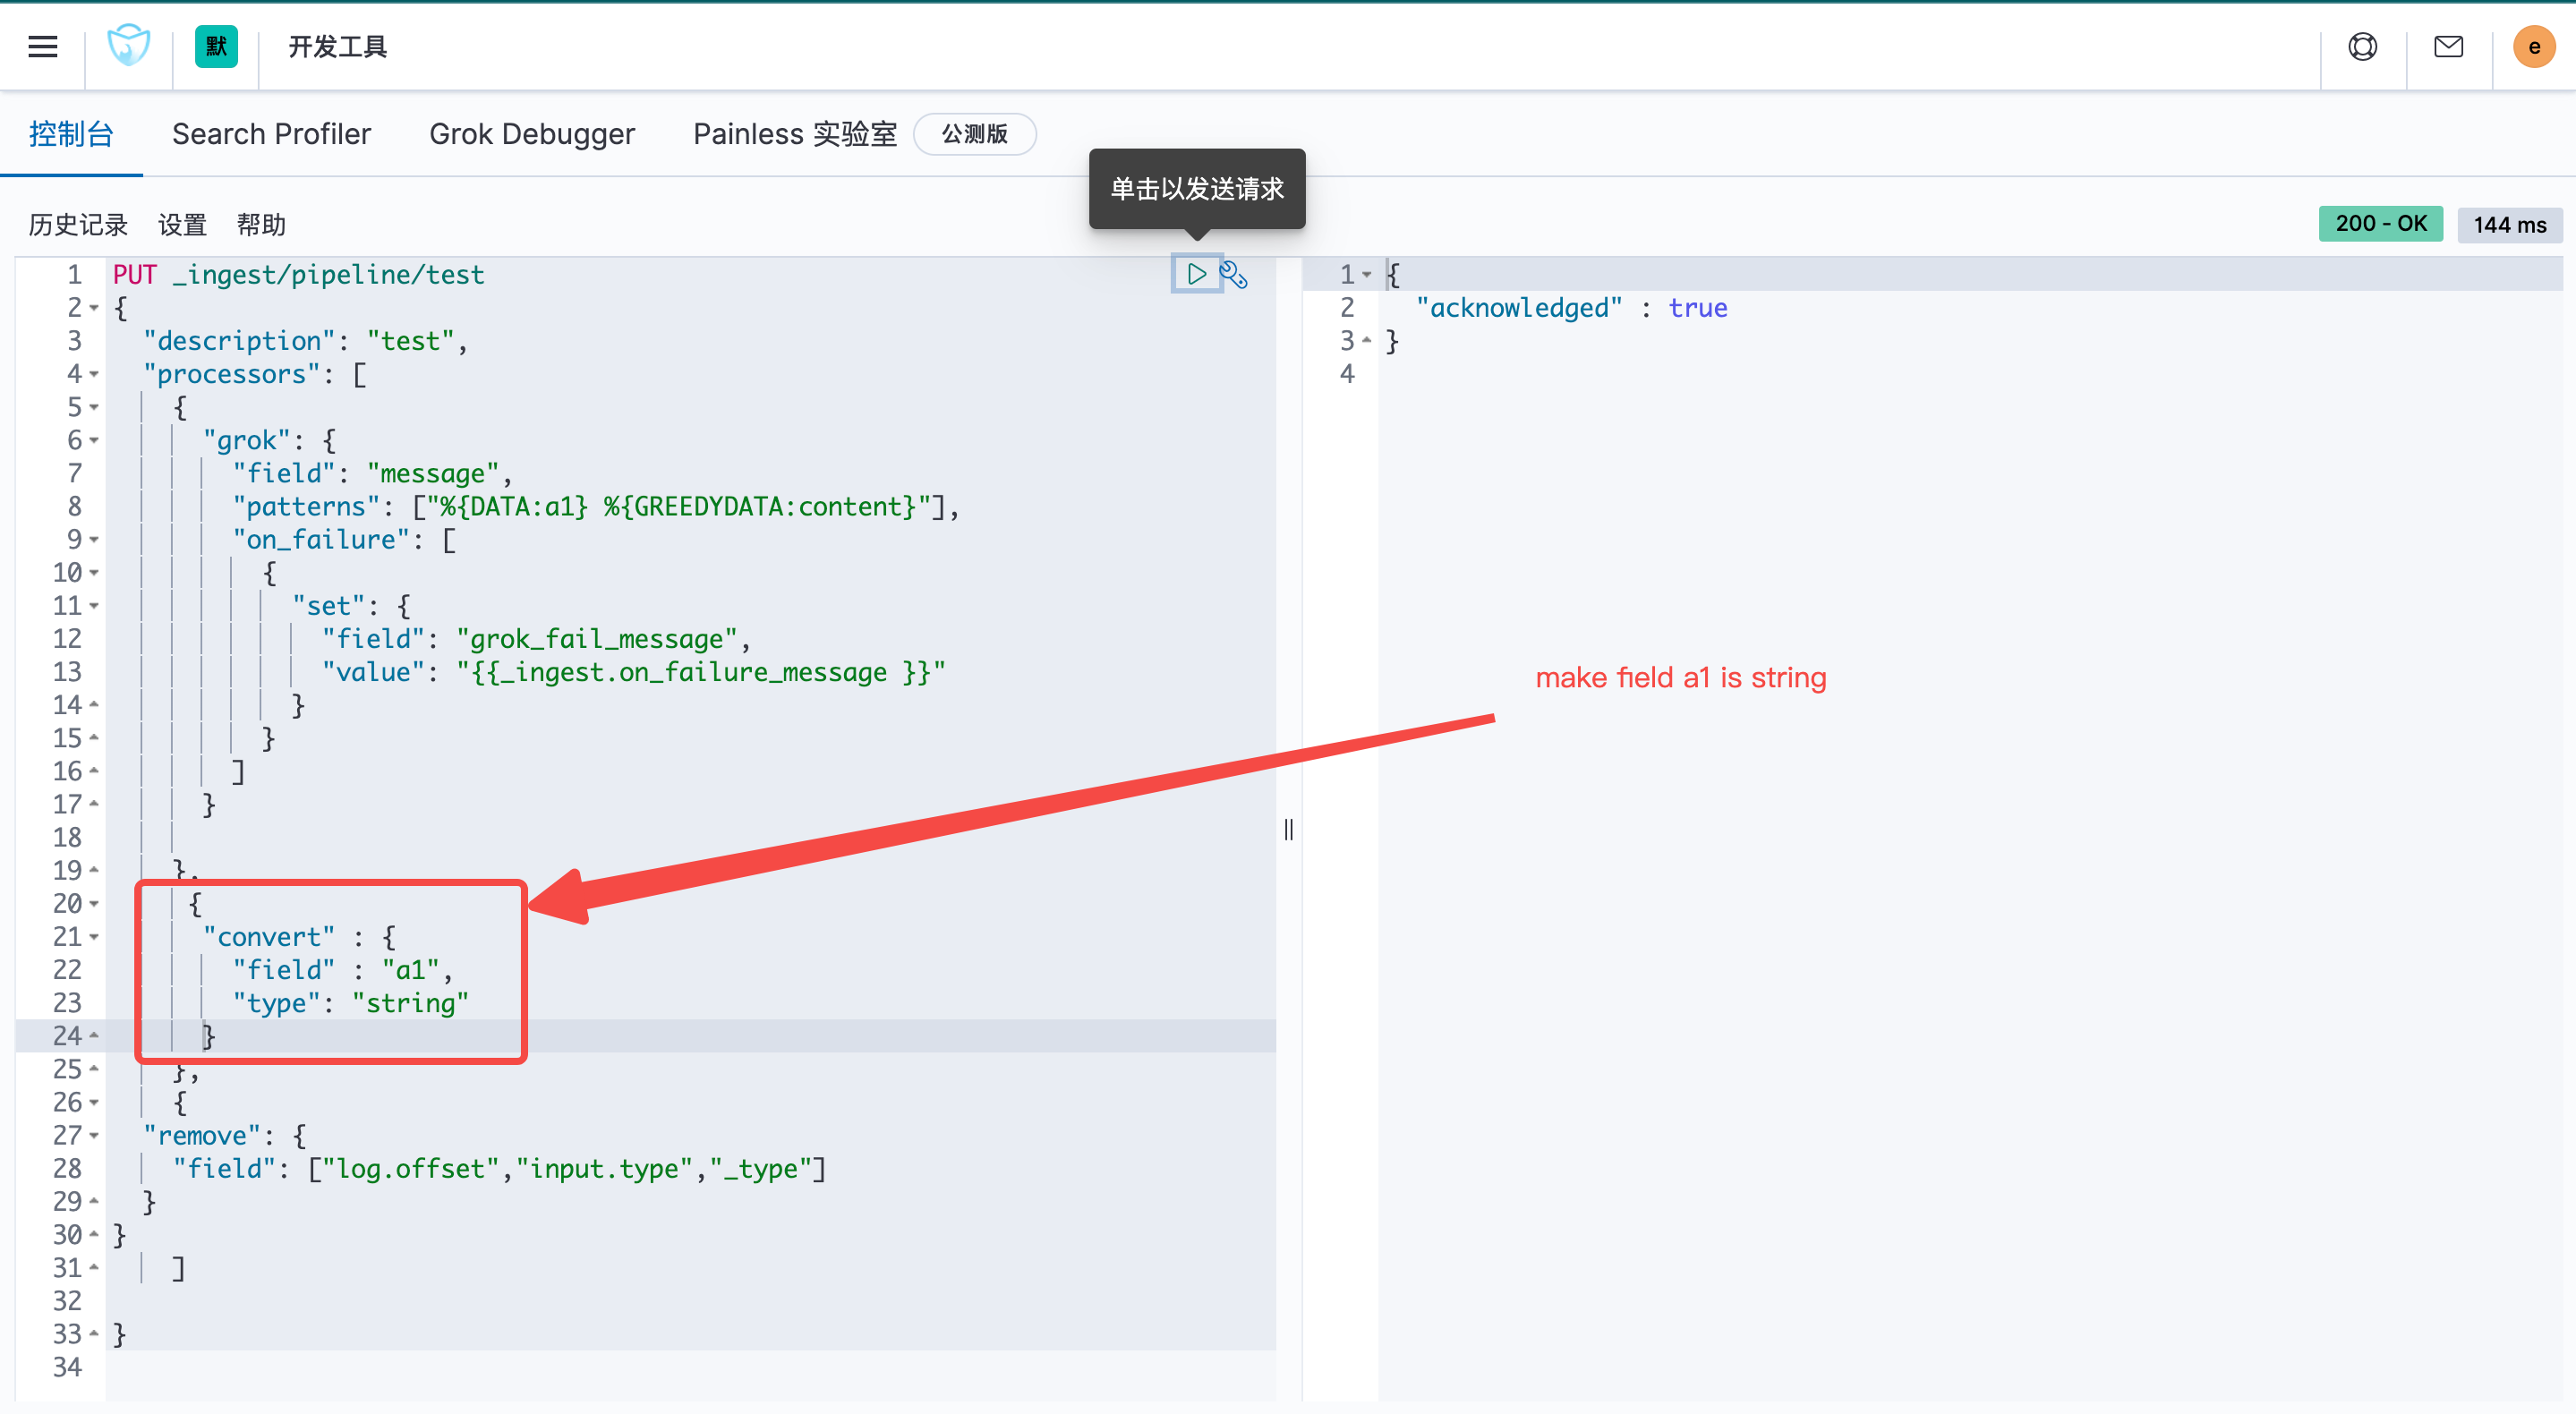
Task: Open the Painless 实验室 tab
Action: (x=795, y=134)
